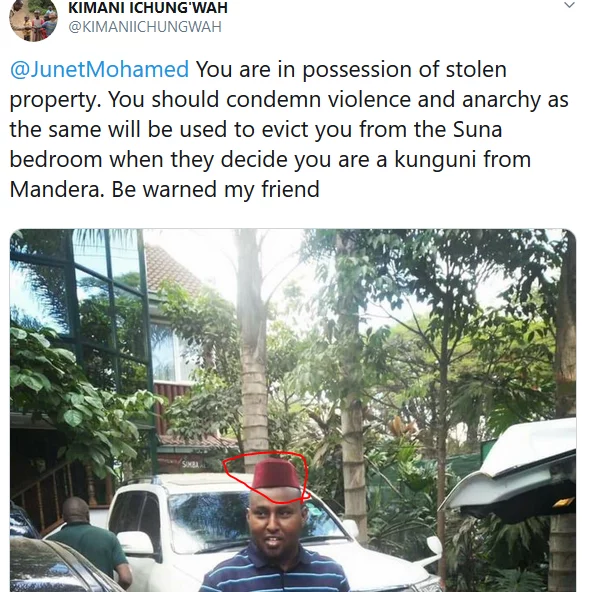Click the word "Mandera" in the tweet

pos(56,189)
